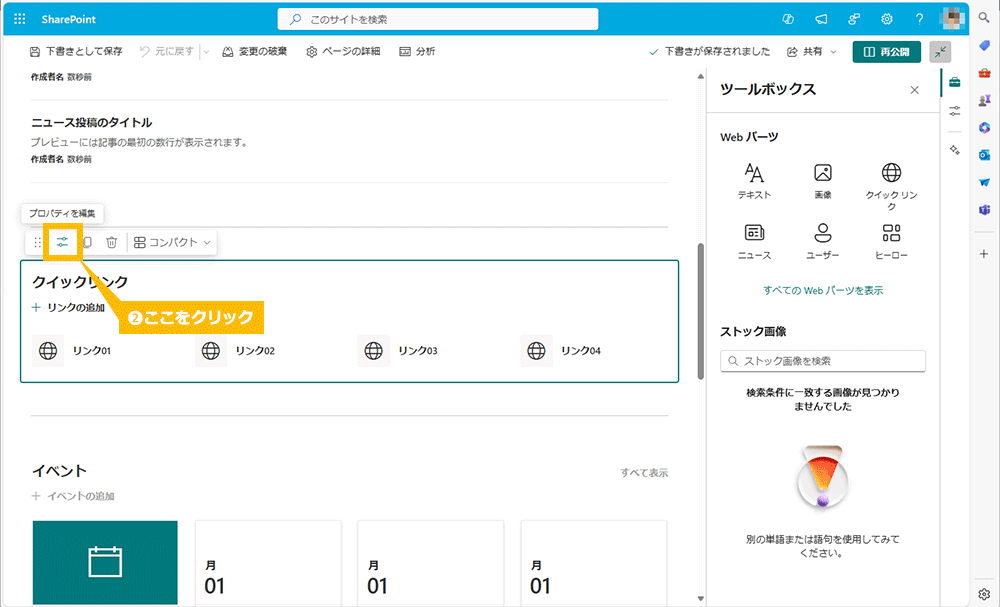
Task: Focus the ストック画像を検索 search field
Action: click(823, 361)
